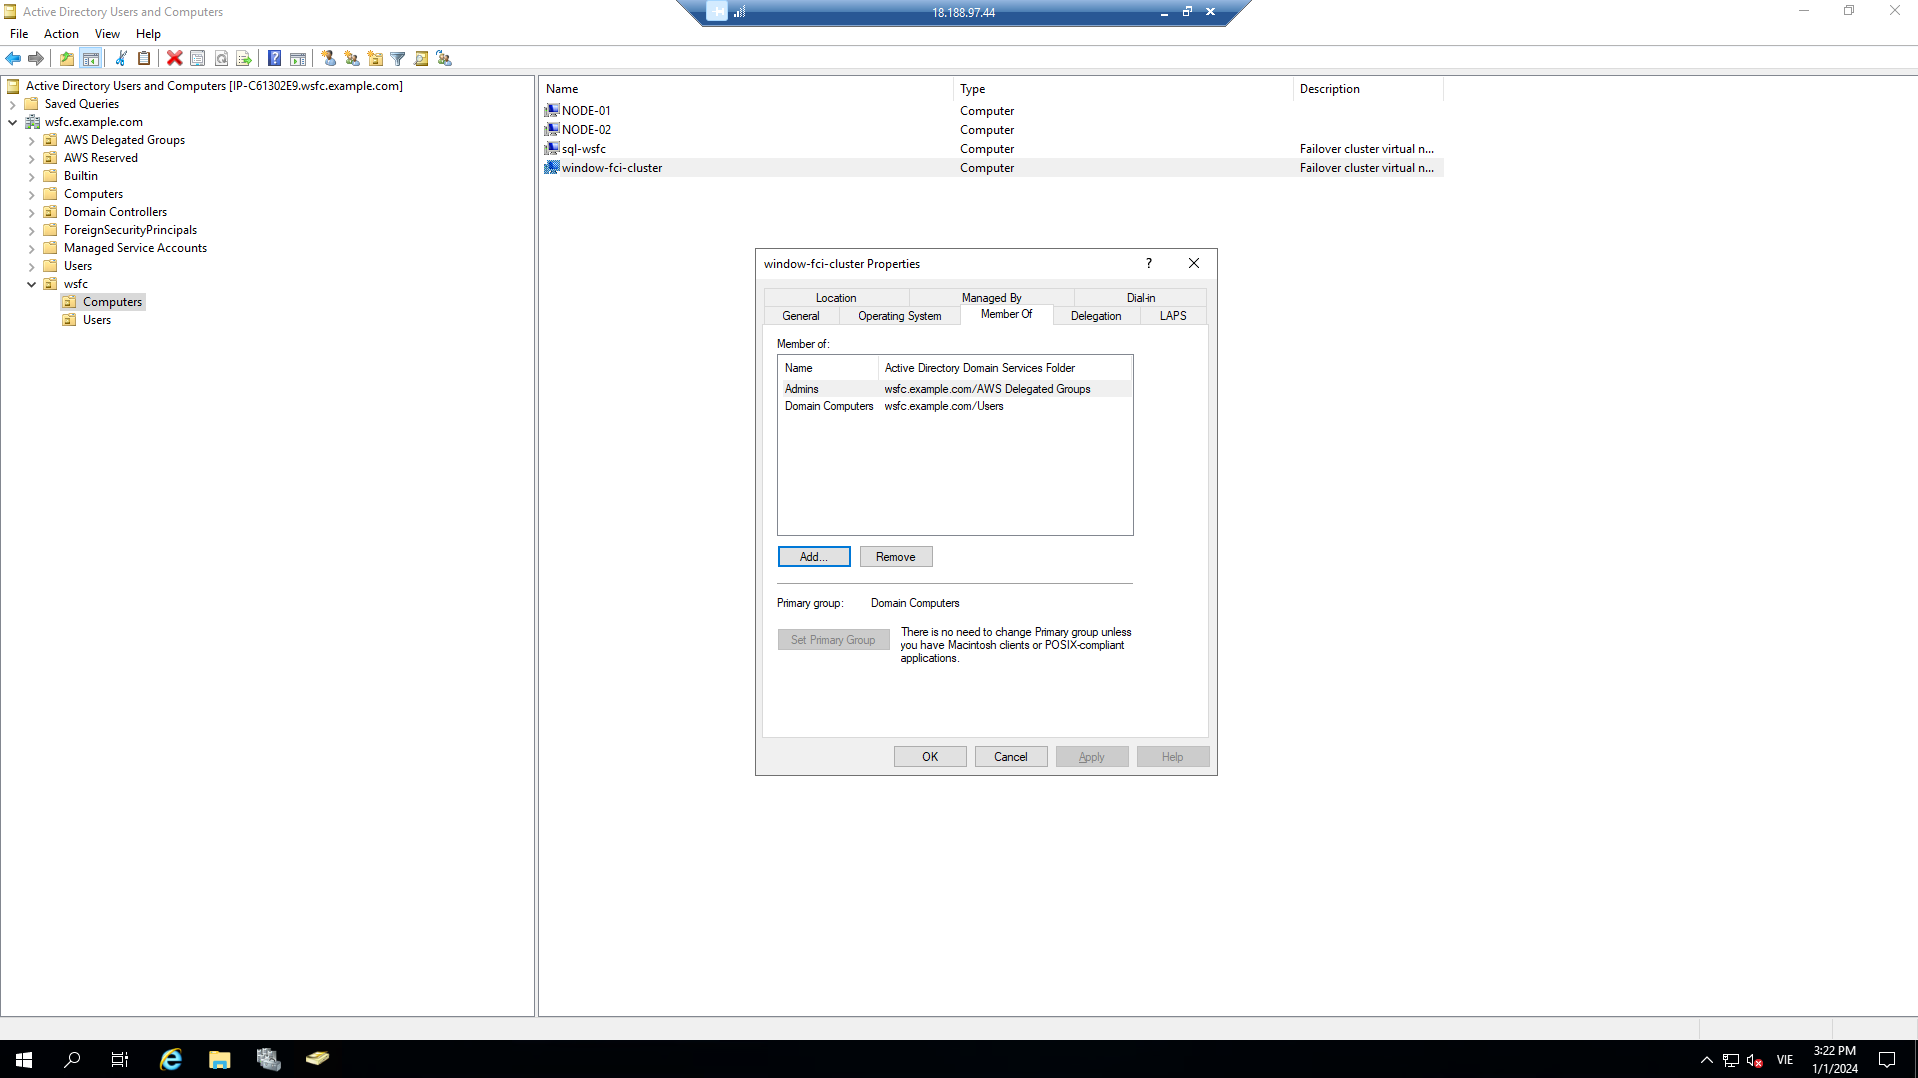Create a new organizational unit via toolbar icon
This screenshot has width=1918, height=1078.
point(375,58)
